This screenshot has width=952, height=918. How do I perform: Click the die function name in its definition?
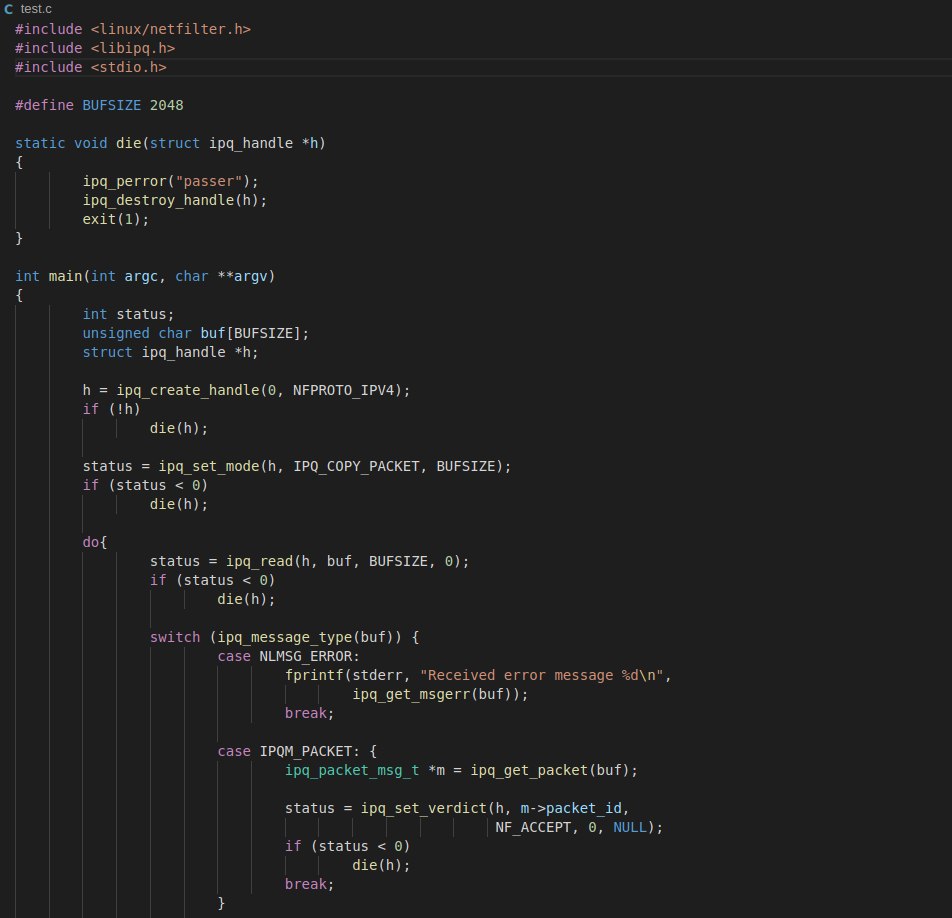coord(128,143)
